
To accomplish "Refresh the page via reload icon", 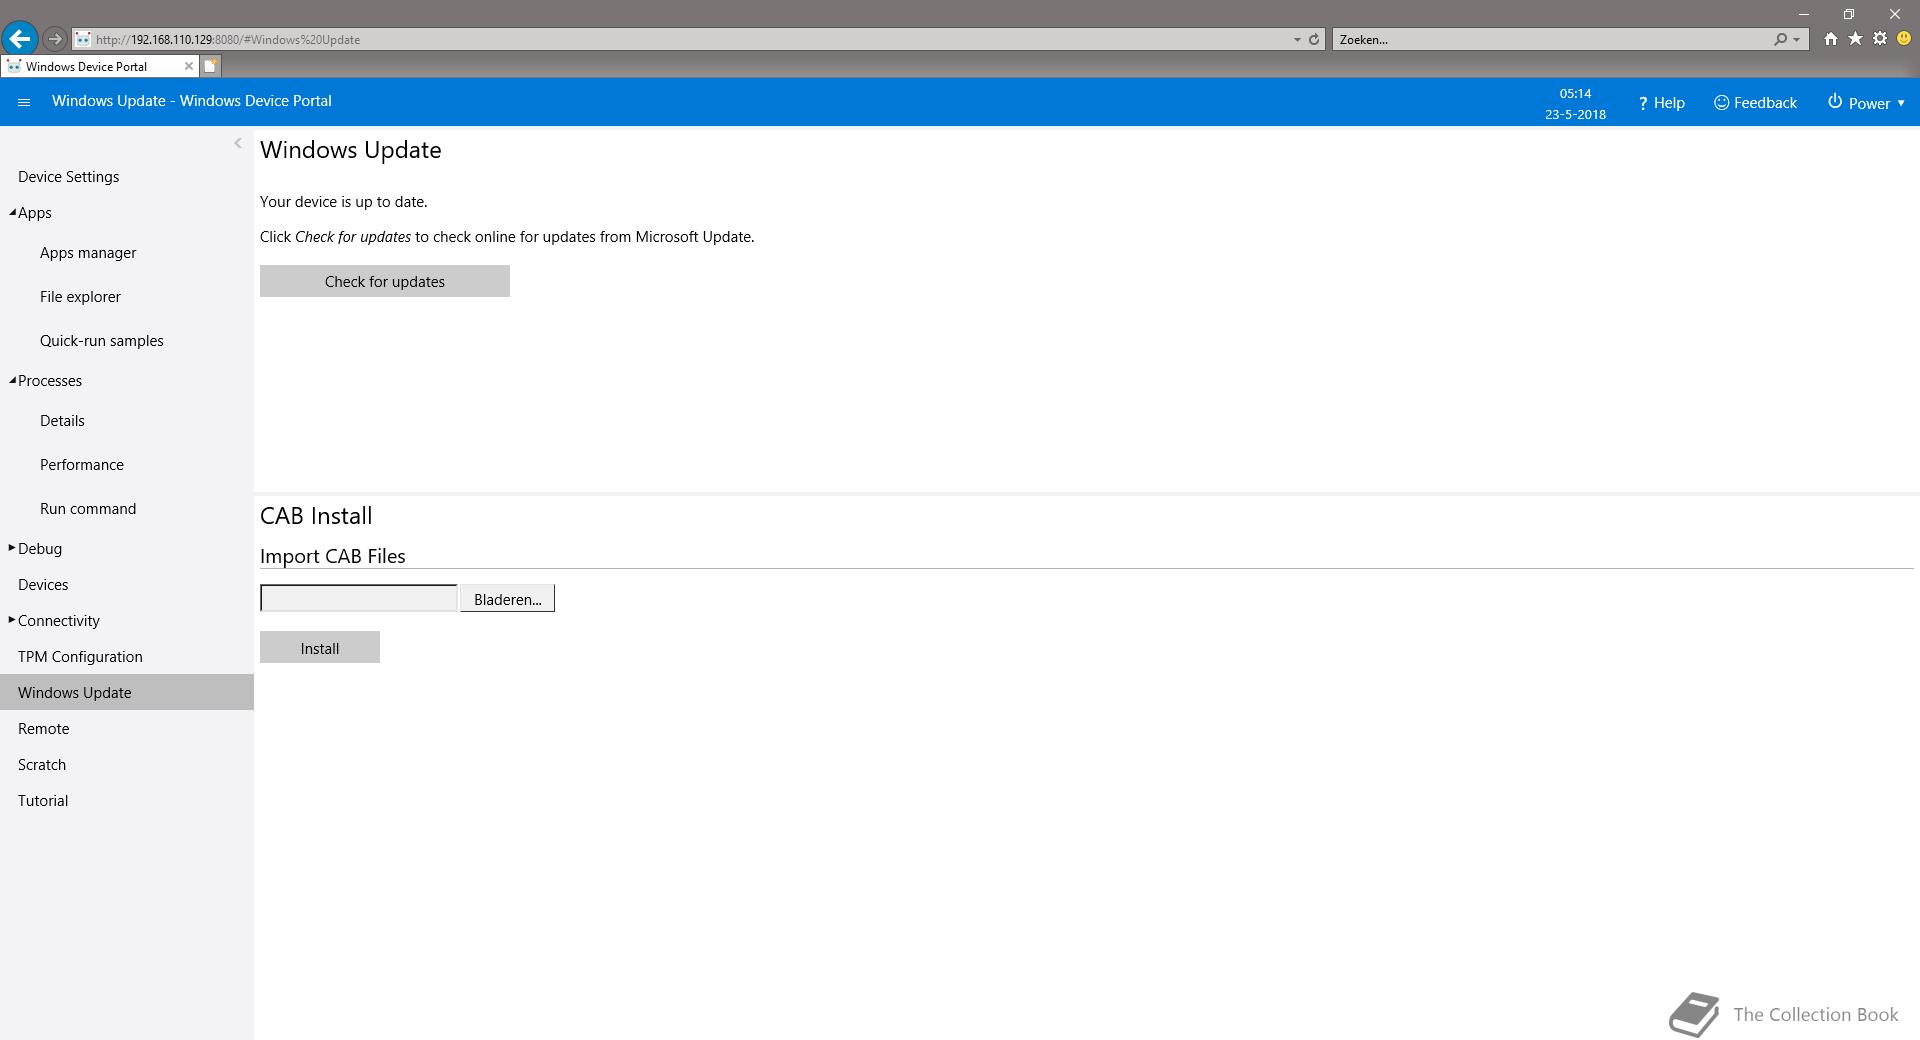I will (x=1314, y=40).
